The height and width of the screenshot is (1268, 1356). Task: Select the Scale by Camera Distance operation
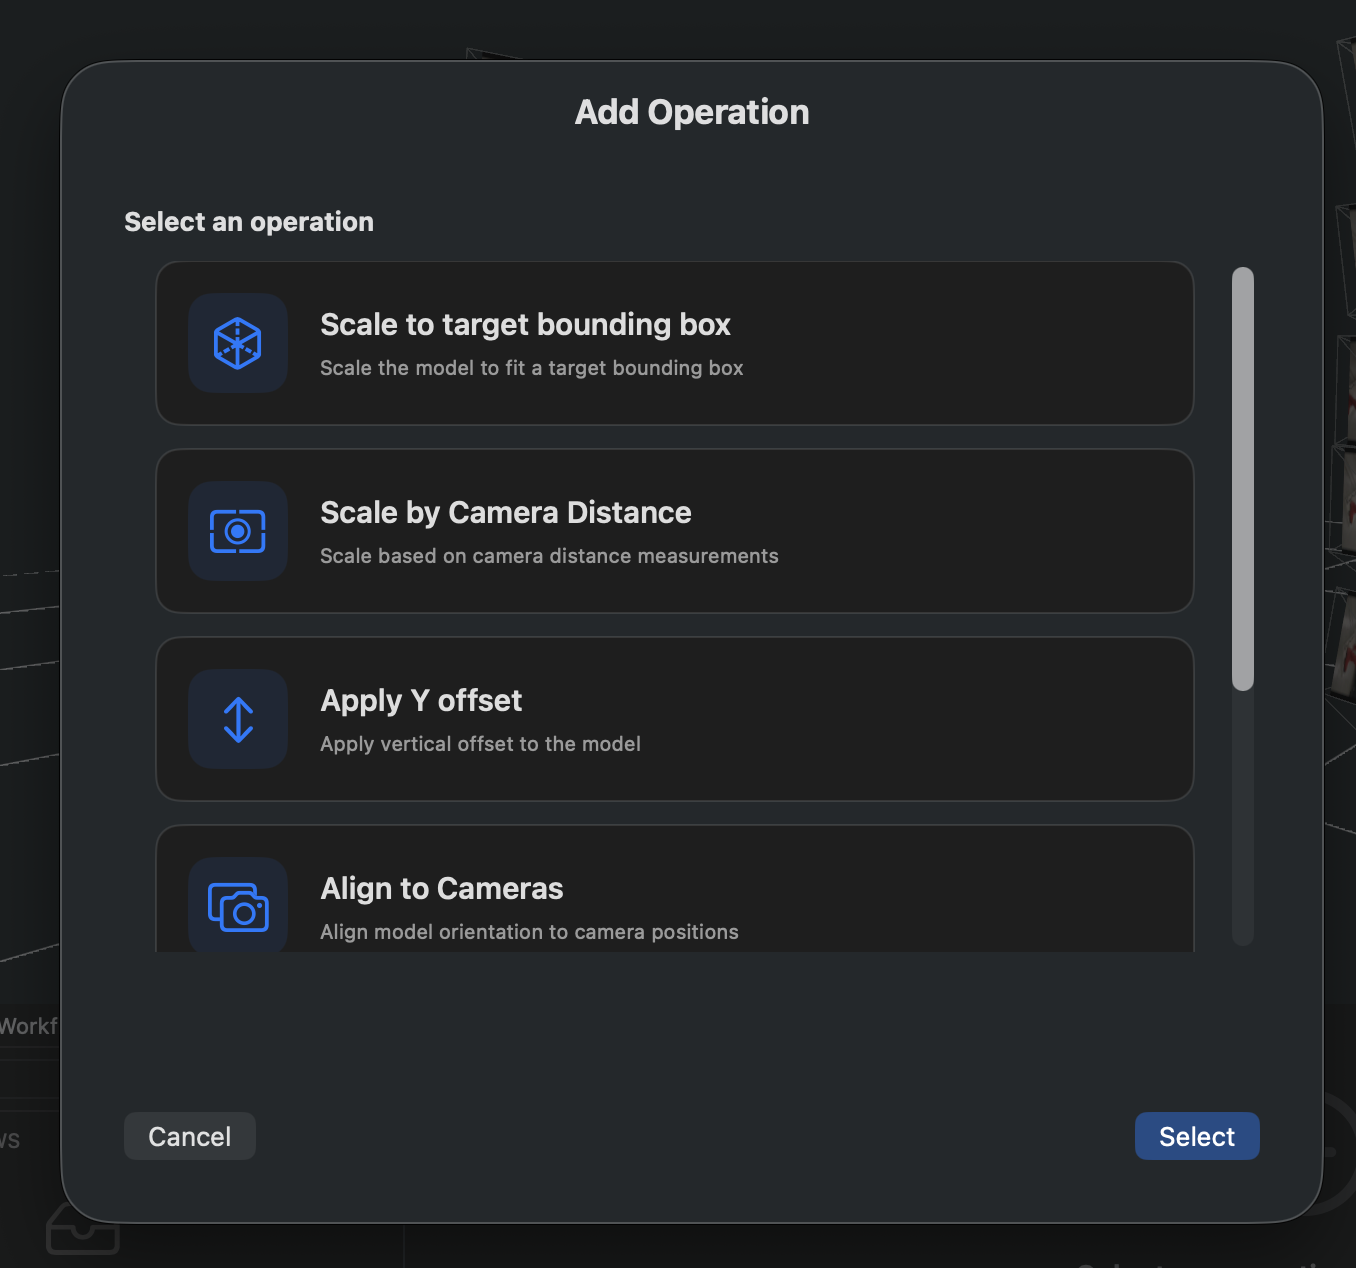coord(674,531)
